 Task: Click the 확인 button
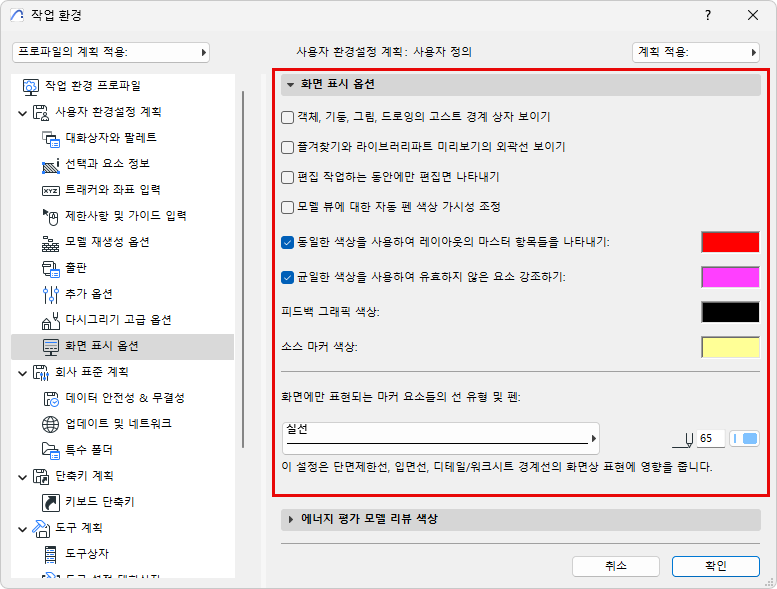(x=716, y=566)
